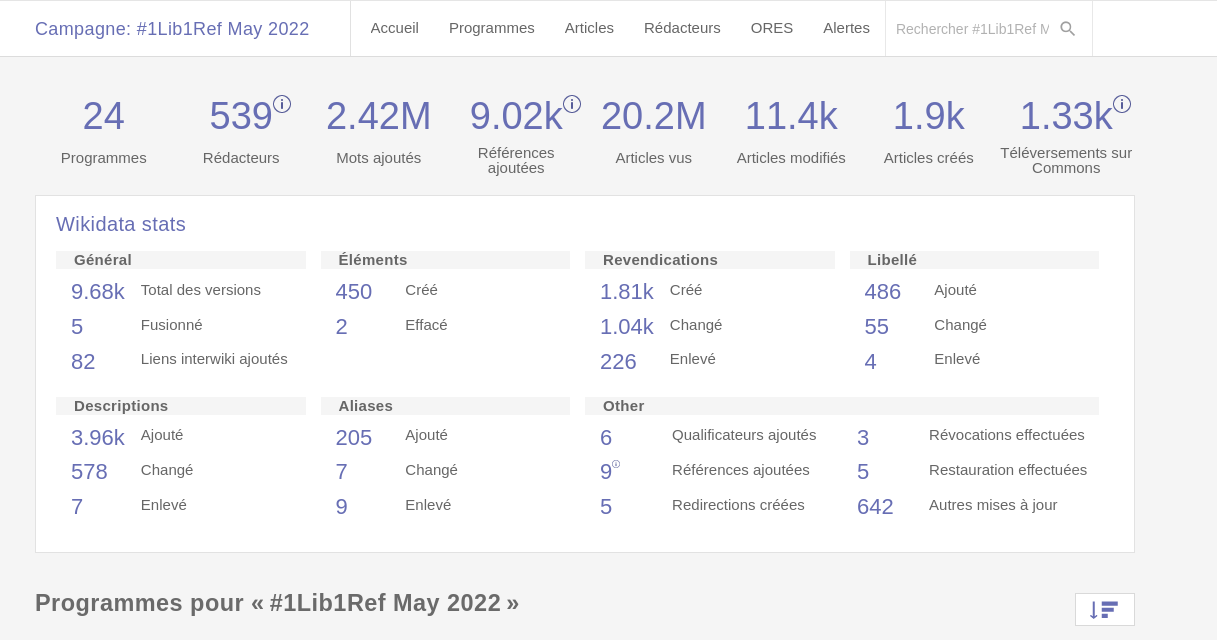Click the Éléments section header
Image resolution: width=1217 pixels, height=640 pixels.
point(445,260)
